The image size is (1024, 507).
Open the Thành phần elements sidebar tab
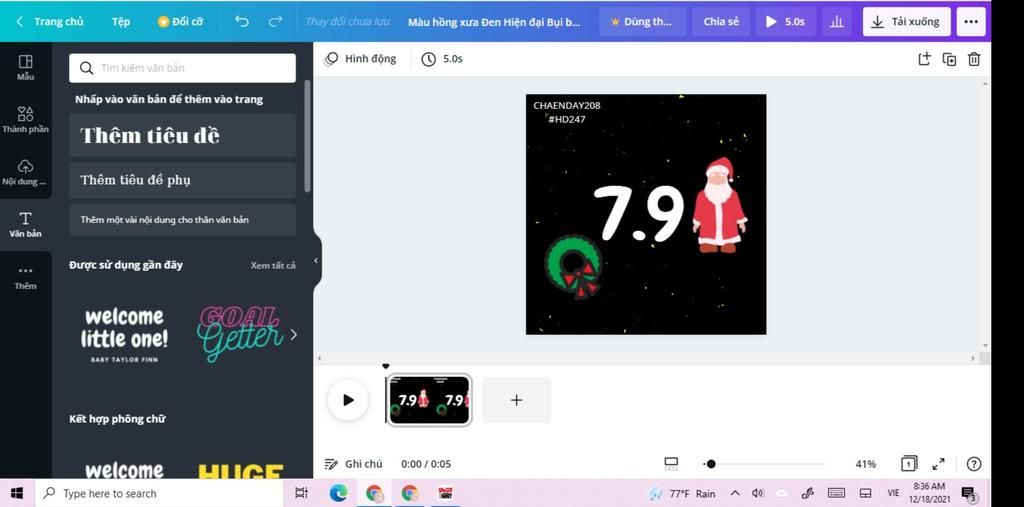click(25, 120)
